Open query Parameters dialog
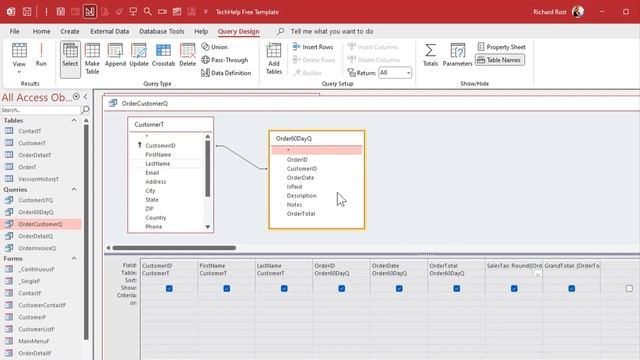 (457, 55)
